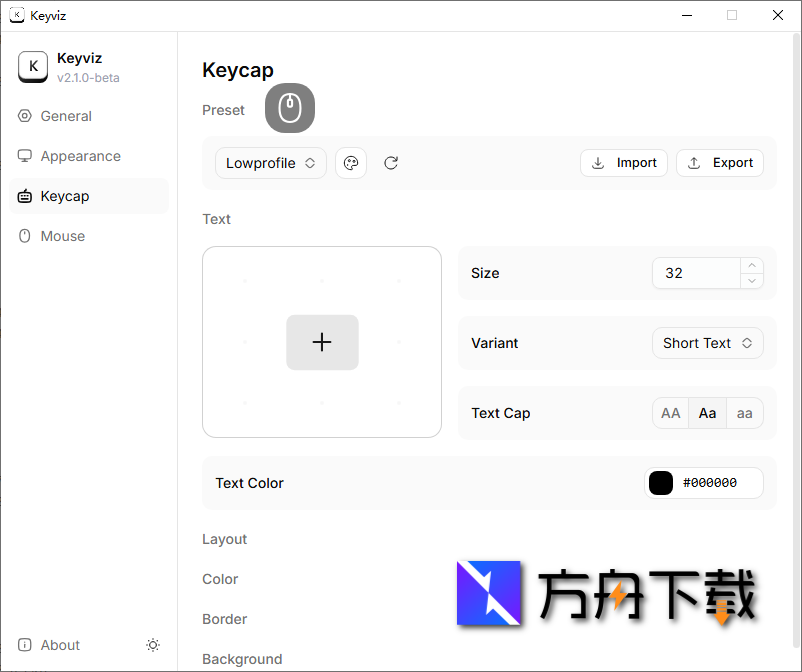The width and height of the screenshot is (802, 672).
Task: Open the black Text Color swatch
Action: 660,483
